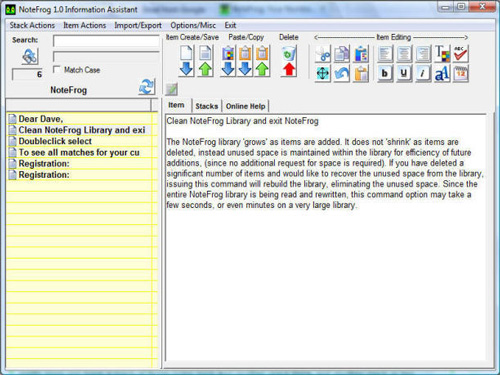Paste plain text clipboard in editing
Screen dimensions: 500x375
click(x=361, y=73)
